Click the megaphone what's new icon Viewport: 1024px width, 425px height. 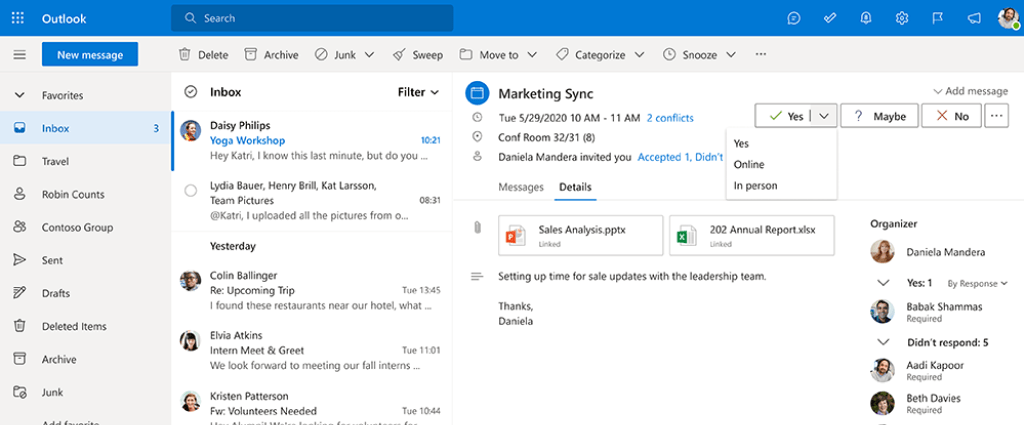(974, 18)
